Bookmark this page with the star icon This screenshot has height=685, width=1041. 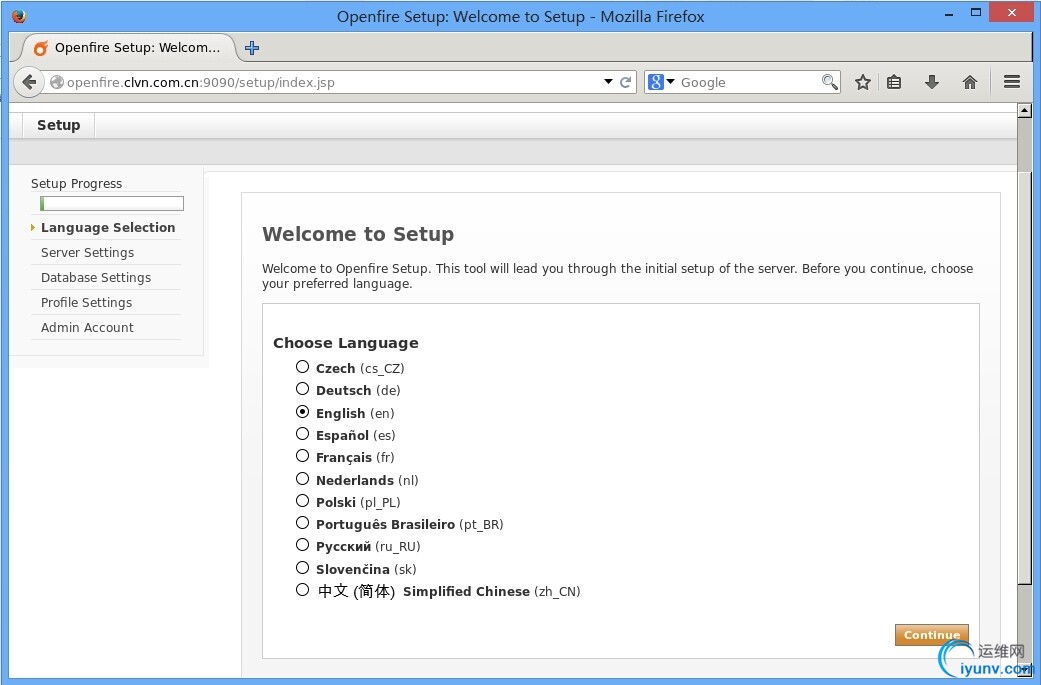[862, 82]
